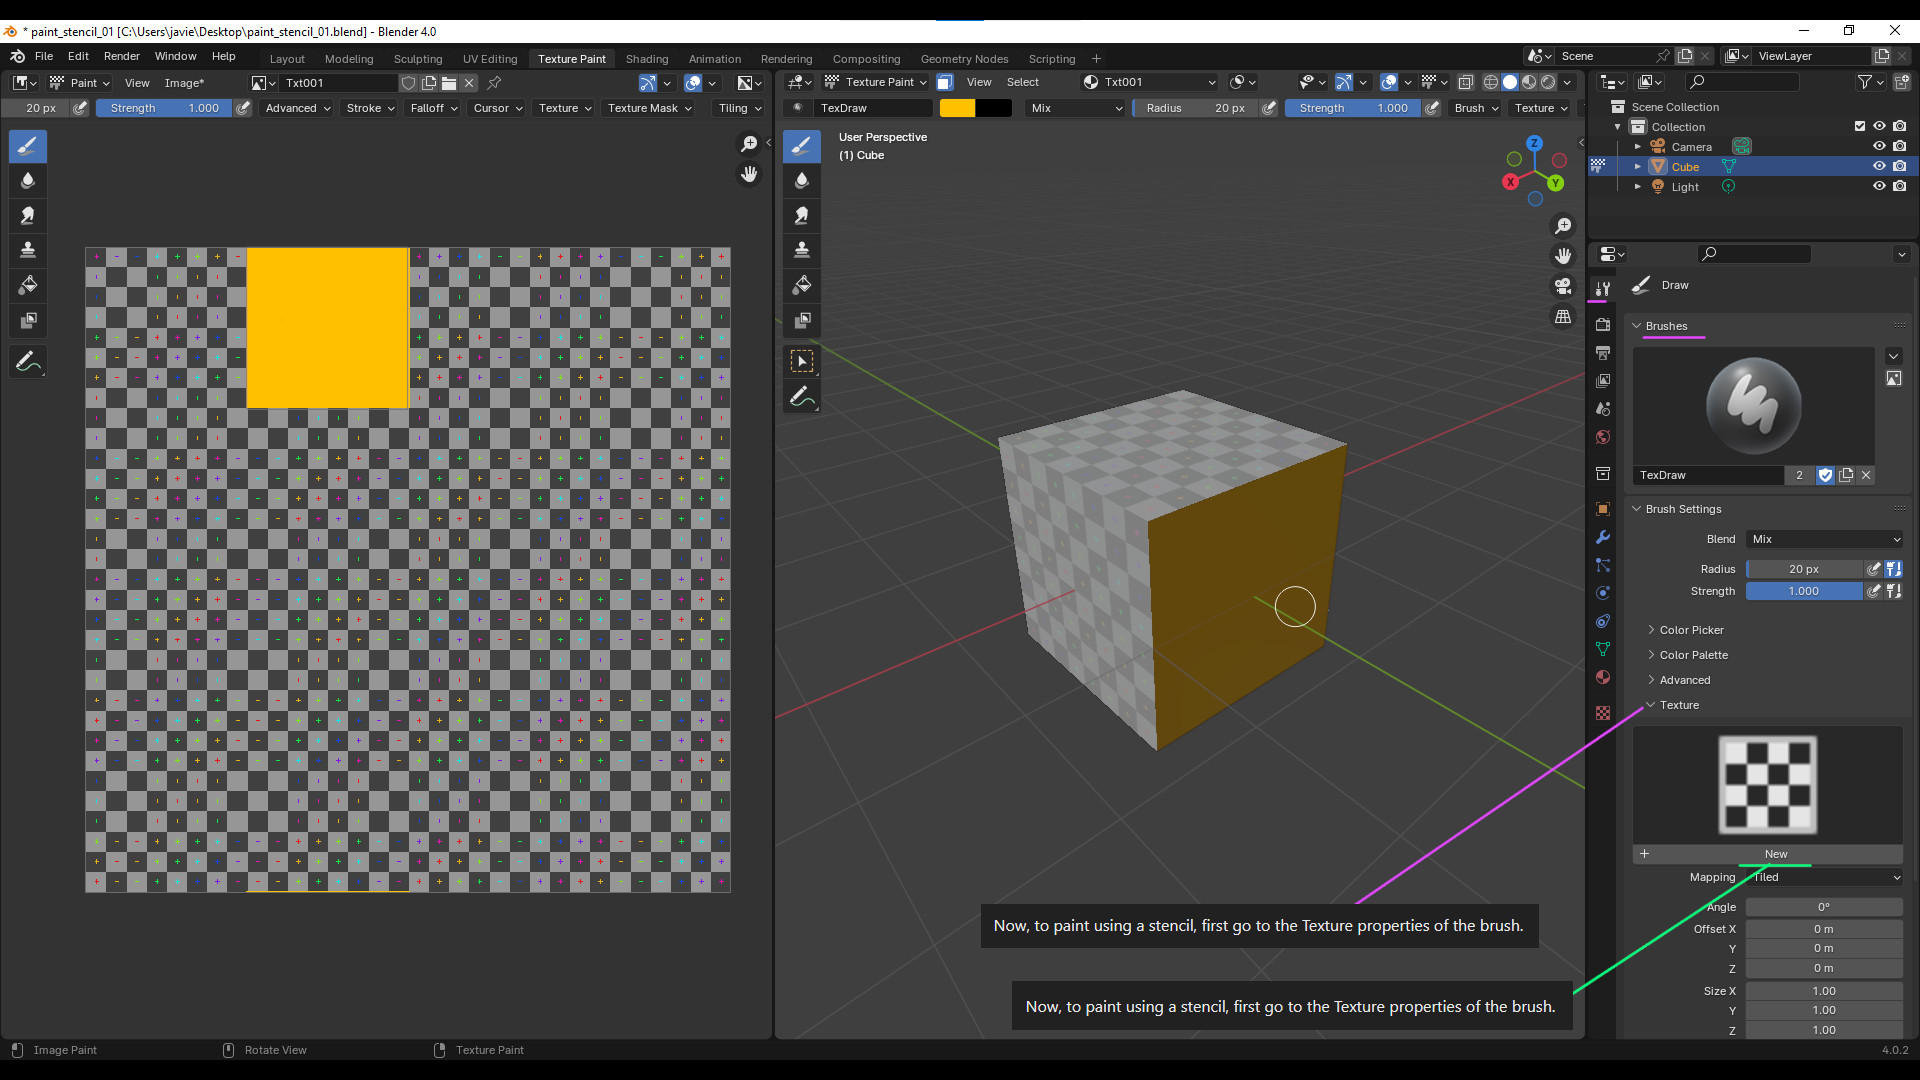Viewport: 1920px width, 1080px height.
Task: Open the Texture Mask dropdown in image editor
Action: [x=650, y=108]
